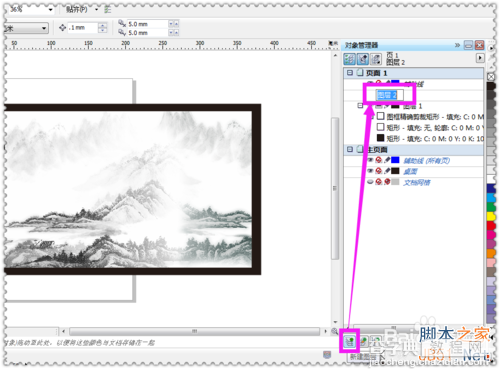Select the 图框精确剪裁矩形 object entry

coord(430,117)
